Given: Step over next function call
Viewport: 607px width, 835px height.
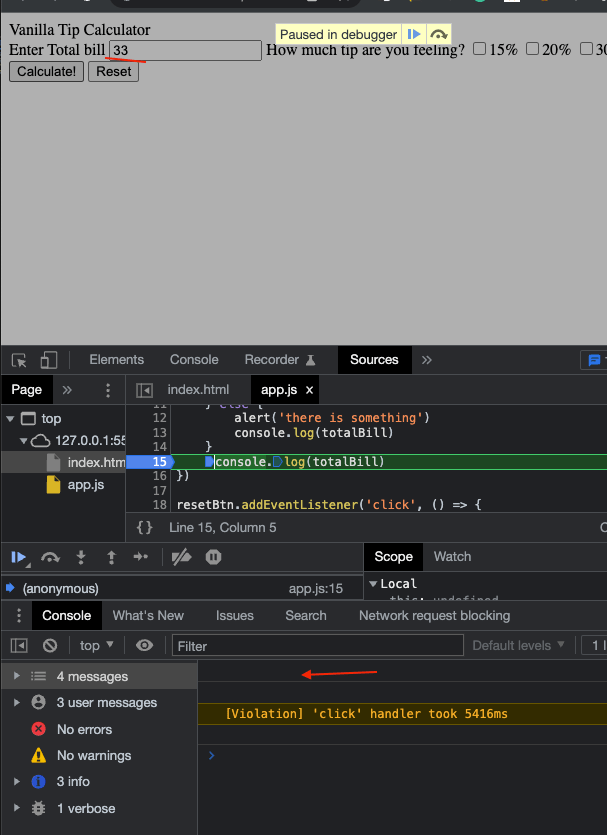Looking at the screenshot, I should pyautogui.click(x=51, y=558).
